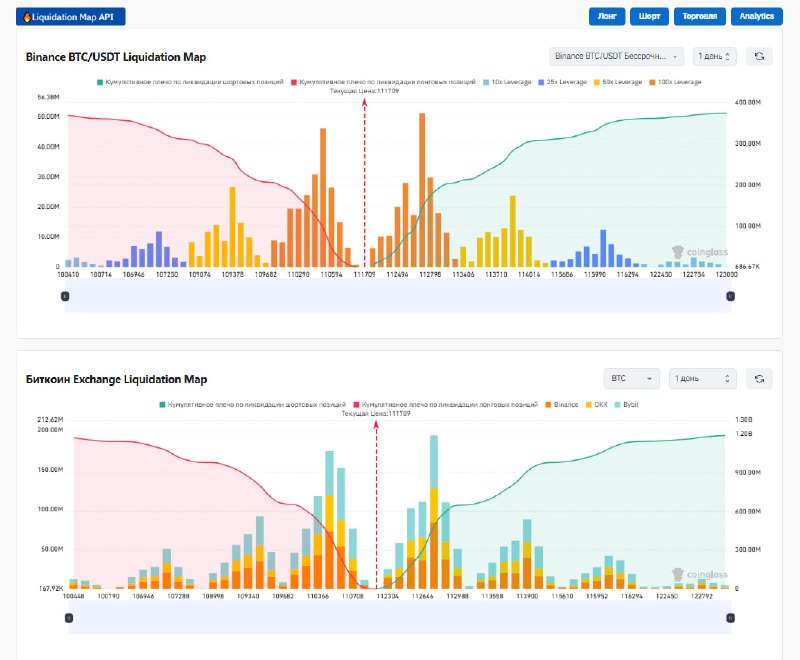Refresh the Биткоин Exchange liquidation map
This screenshot has width=800, height=660.
point(758,378)
